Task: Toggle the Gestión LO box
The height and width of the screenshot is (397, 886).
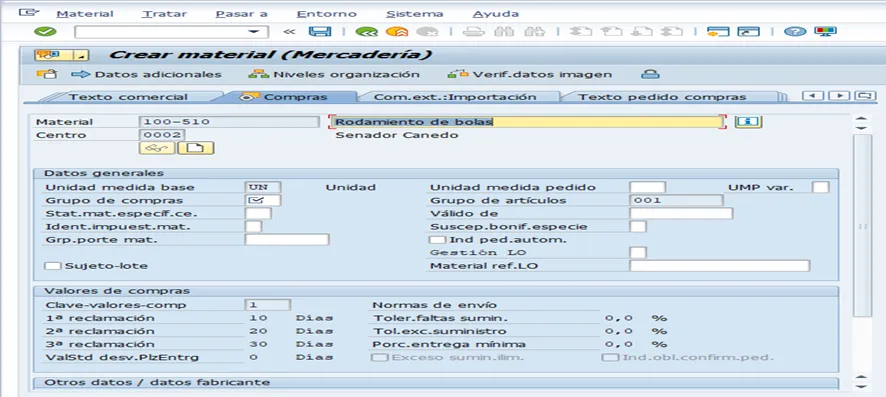Action: pyautogui.click(x=638, y=252)
